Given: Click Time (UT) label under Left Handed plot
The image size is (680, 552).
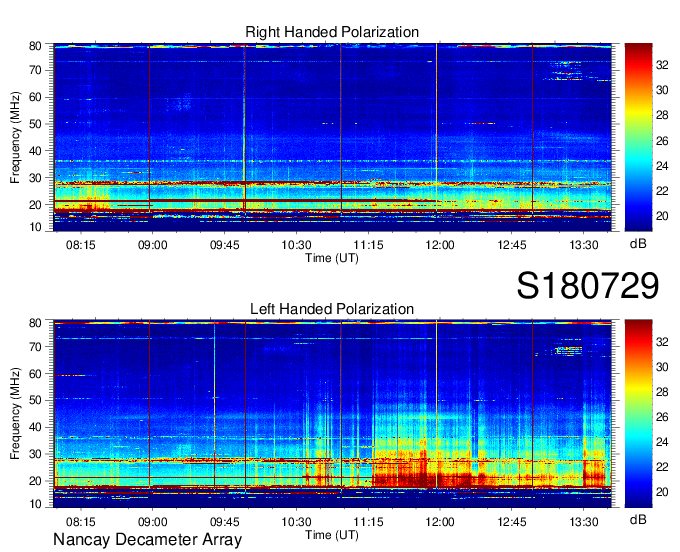Looking at the screenshot, I should [x=332, y=535].
